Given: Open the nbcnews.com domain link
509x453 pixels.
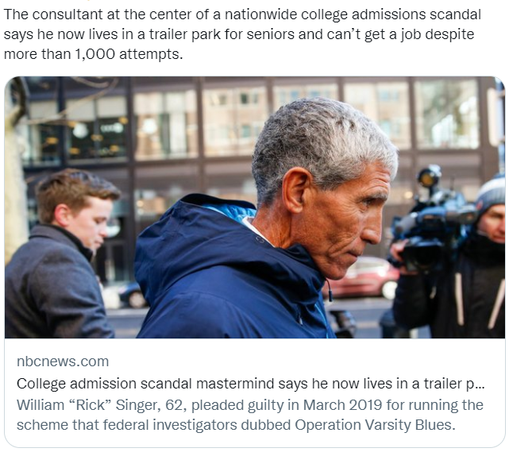Looking at the screenshot, I should (63, 361).
